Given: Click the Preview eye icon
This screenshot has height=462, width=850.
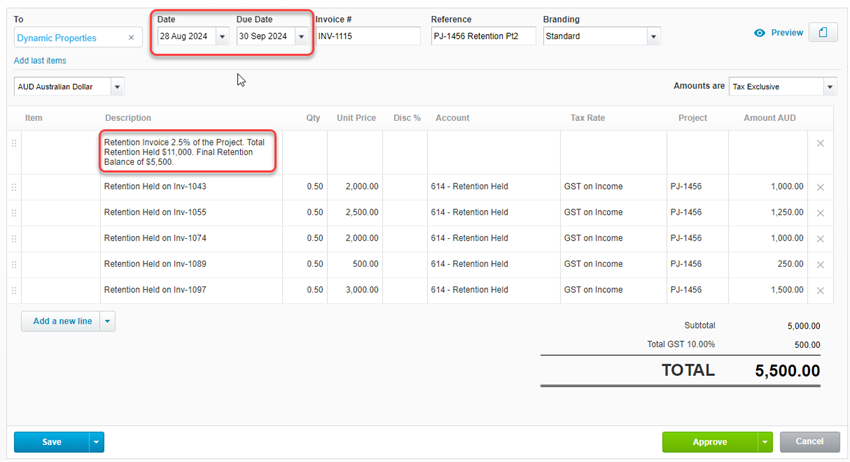Looking at the screenshot, I should point(759,33).
